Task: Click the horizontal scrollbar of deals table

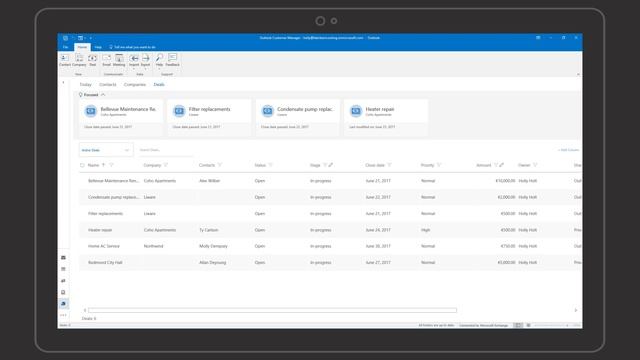Action: [272, 310]
